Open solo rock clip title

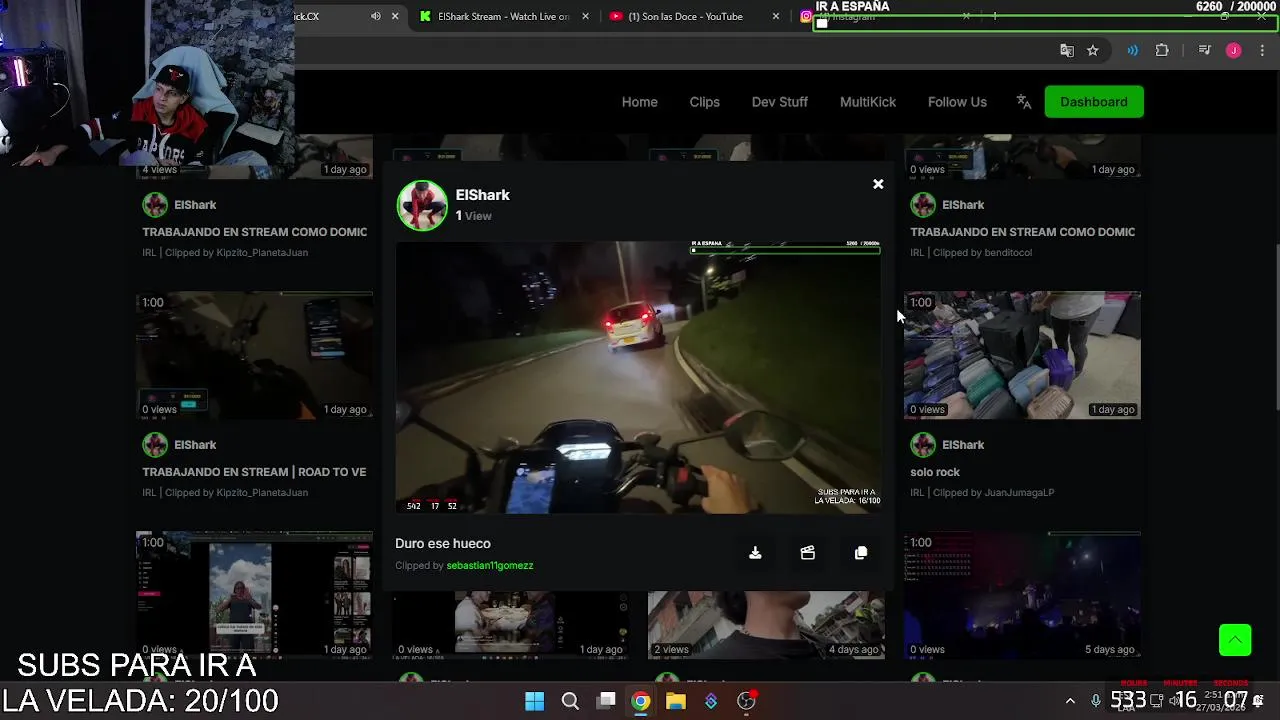935,472
